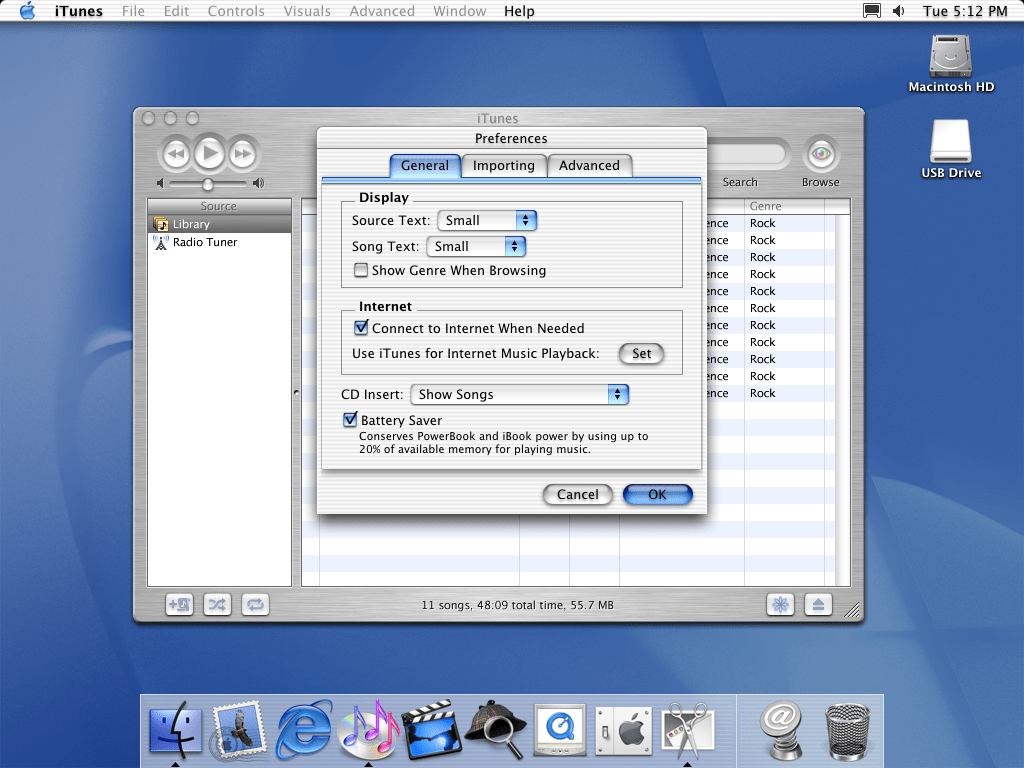Image resolution: width=1024 pixels, height=768 pixels.
Task: Click the low-volume speaker icon
Action: point(160,184)
